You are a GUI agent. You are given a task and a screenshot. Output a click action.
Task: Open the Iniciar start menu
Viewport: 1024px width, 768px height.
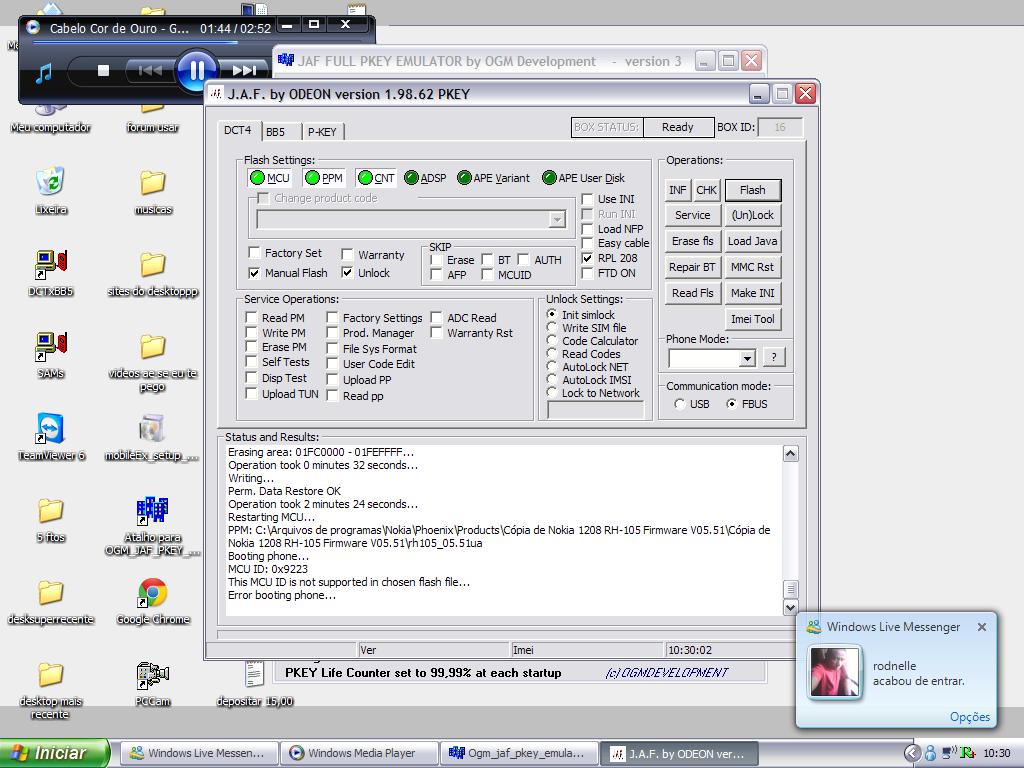55,753
